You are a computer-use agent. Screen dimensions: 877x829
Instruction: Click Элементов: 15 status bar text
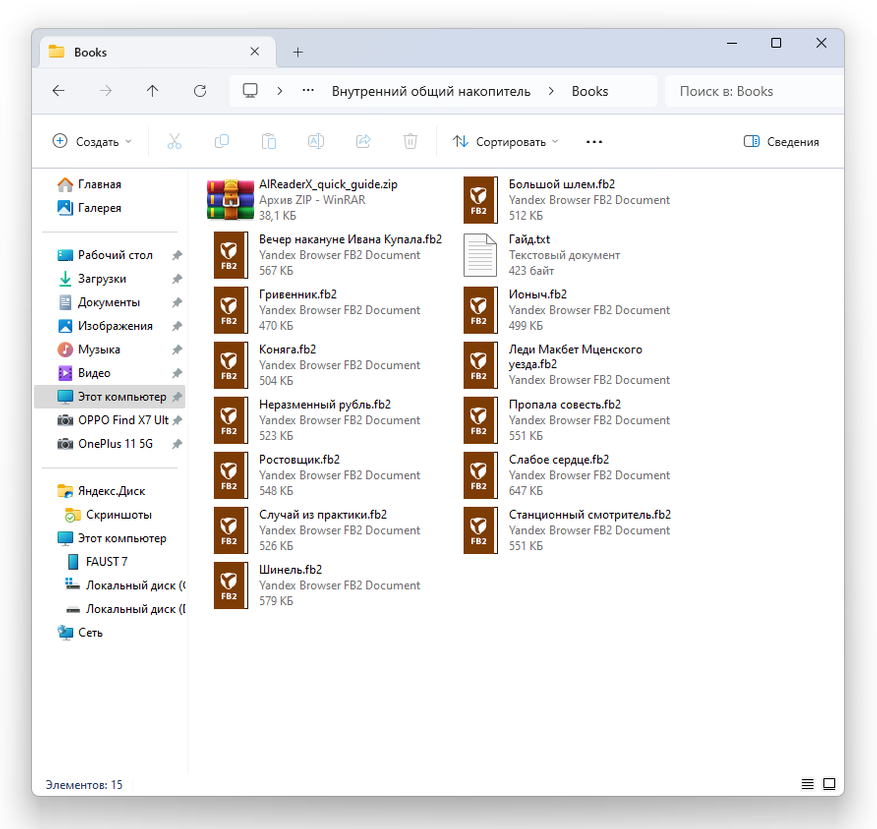(84, 785)
